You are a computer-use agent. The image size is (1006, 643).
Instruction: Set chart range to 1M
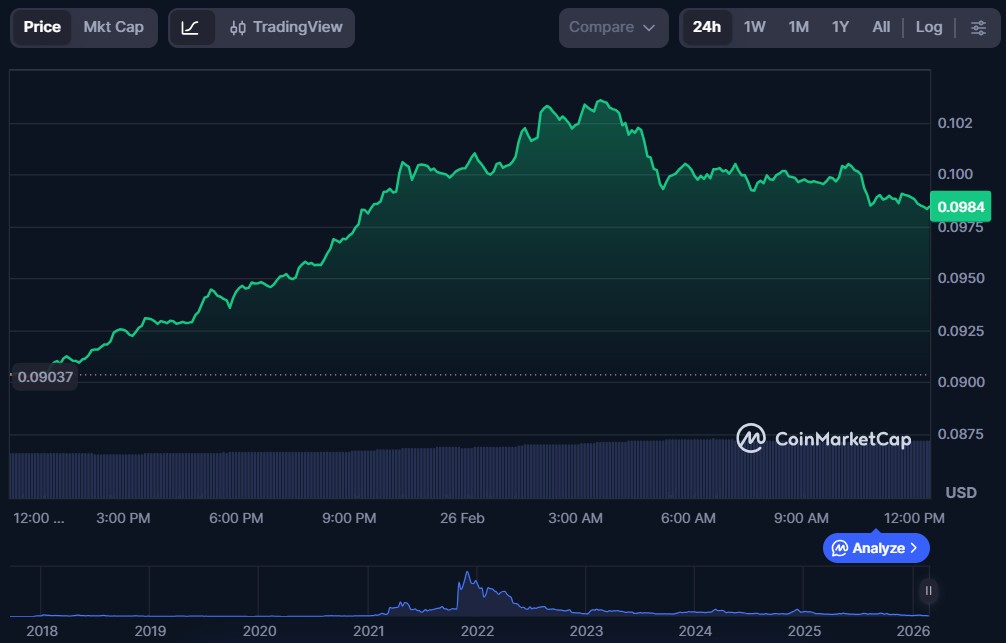coord(798,27)
